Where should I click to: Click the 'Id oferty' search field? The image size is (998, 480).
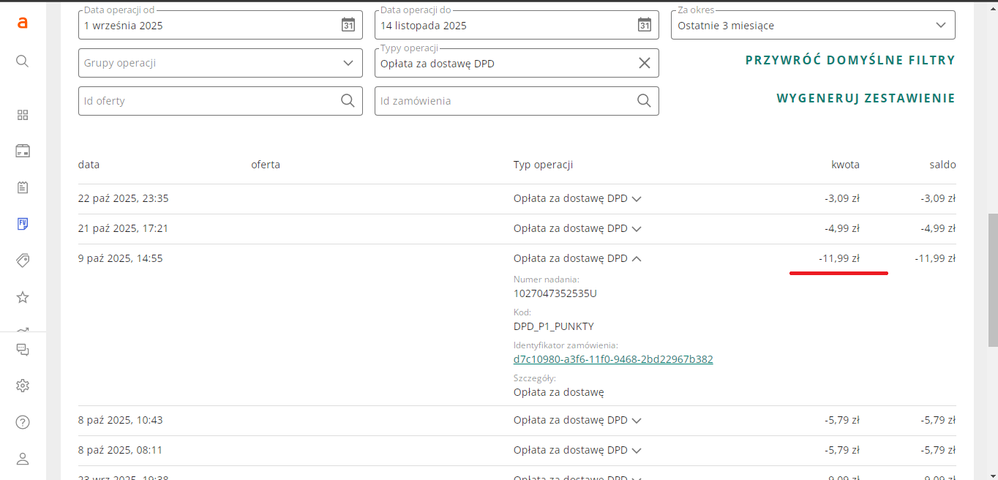(205, 101)
